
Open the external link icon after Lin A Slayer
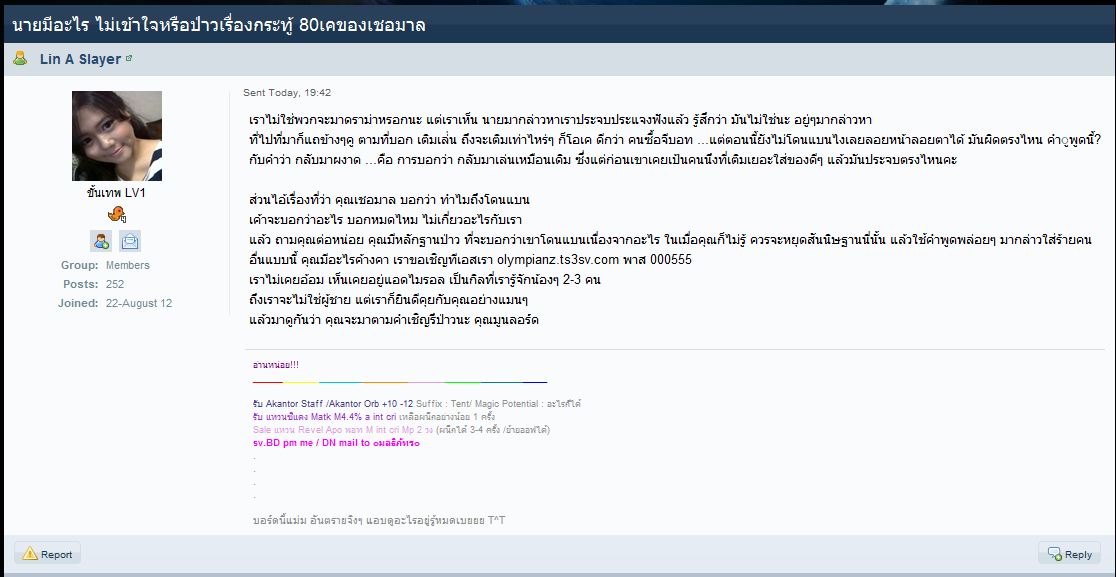(129, 59)
